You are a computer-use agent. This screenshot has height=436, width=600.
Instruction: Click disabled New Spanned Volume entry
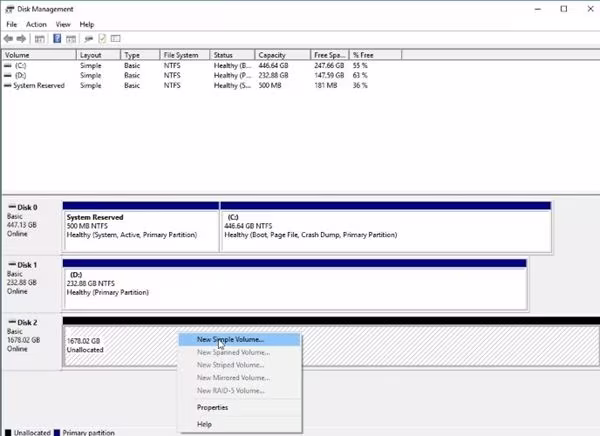[x=240, y=352]
